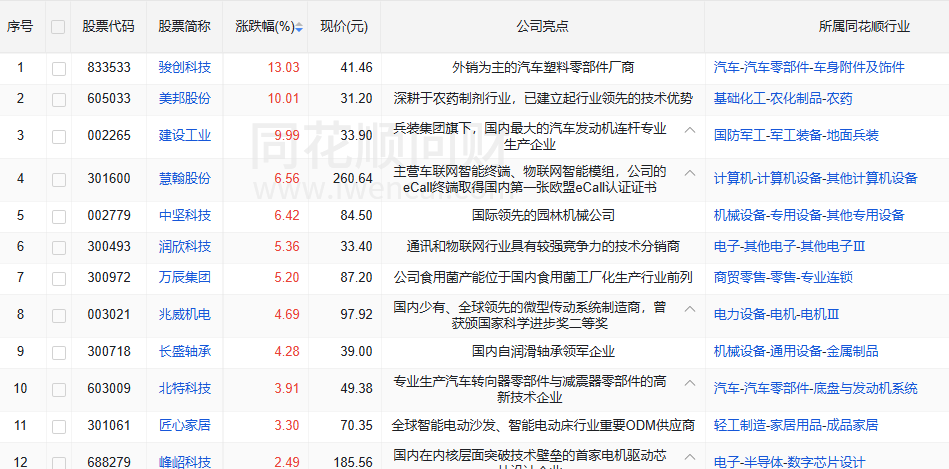
Task: Check the box for 北特科技 row
Action: (59, 390)
